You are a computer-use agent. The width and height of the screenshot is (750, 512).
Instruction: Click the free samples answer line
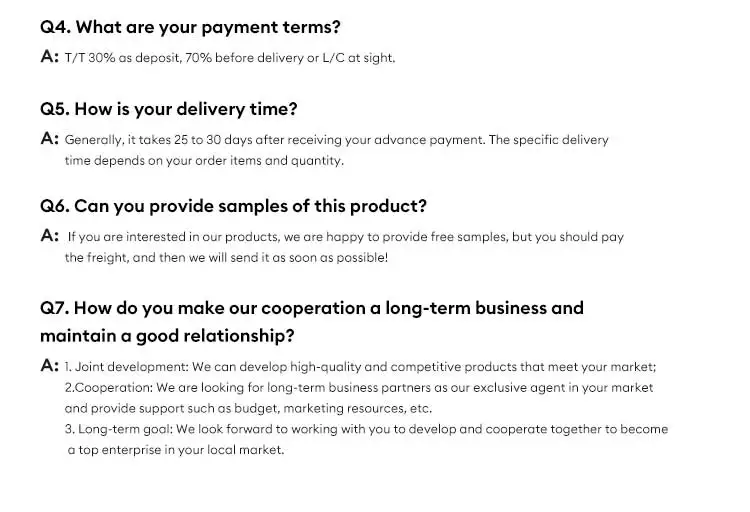[345, 237]
